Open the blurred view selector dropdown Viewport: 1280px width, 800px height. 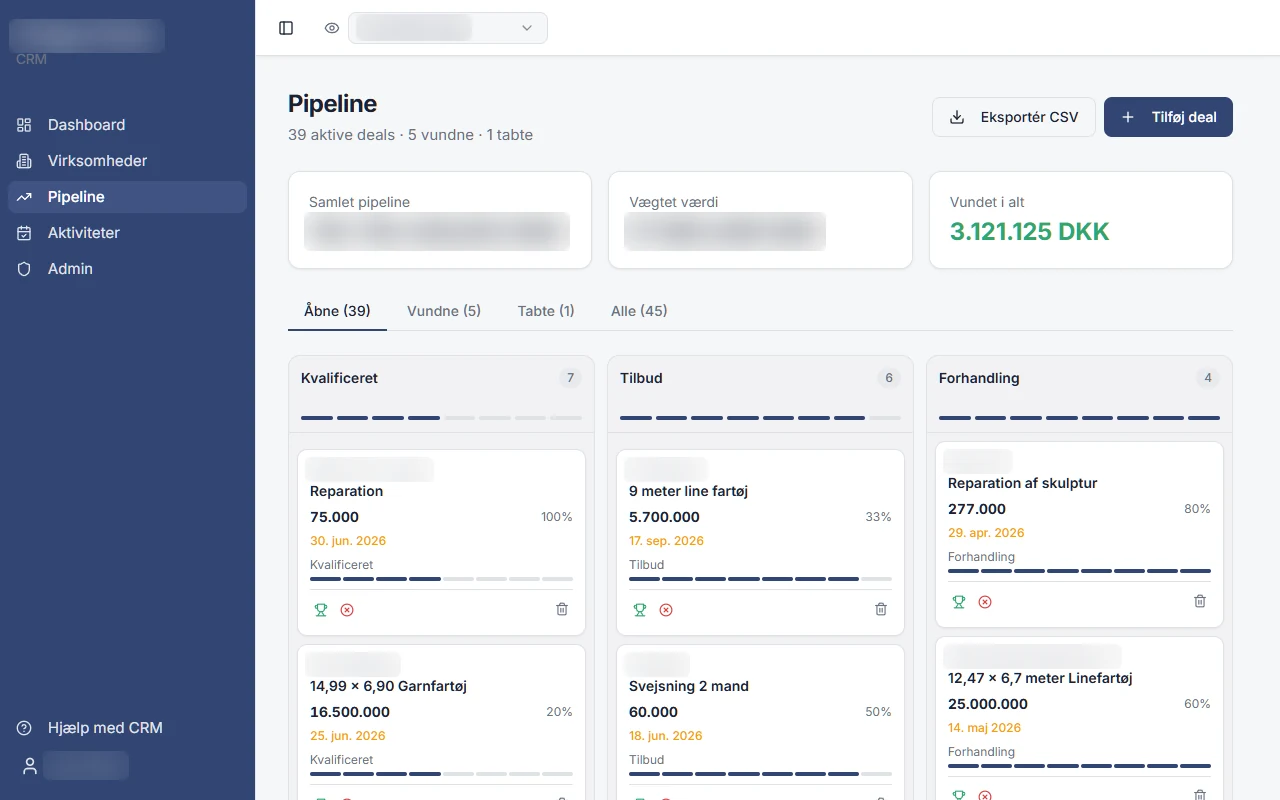448,28
